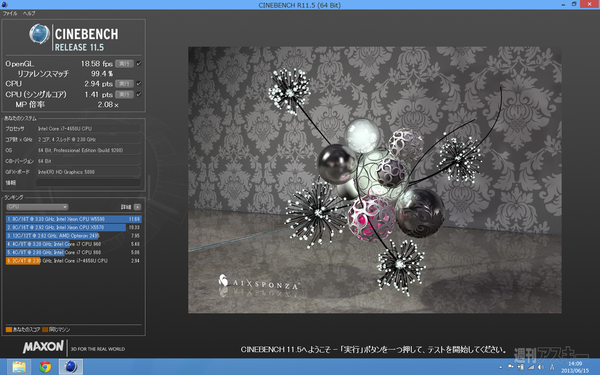Click the cores x GHz field
The width and height of the screenshot is (600, 375).
[x=88, y=139]
